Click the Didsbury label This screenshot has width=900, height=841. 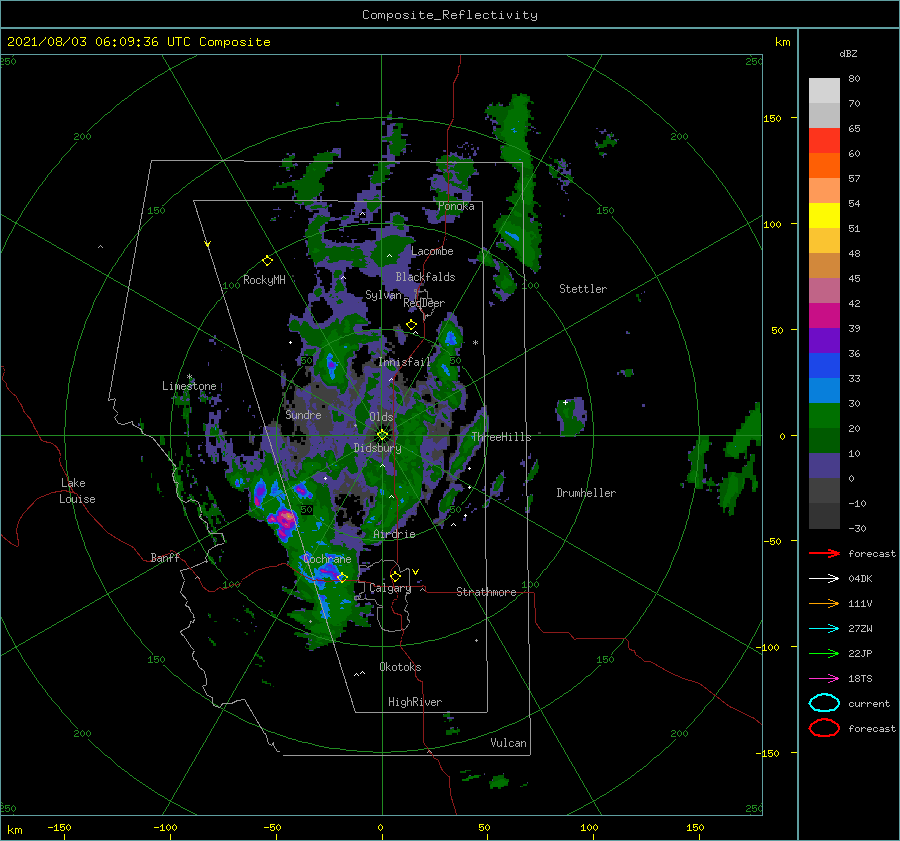(x=377, y=448)
